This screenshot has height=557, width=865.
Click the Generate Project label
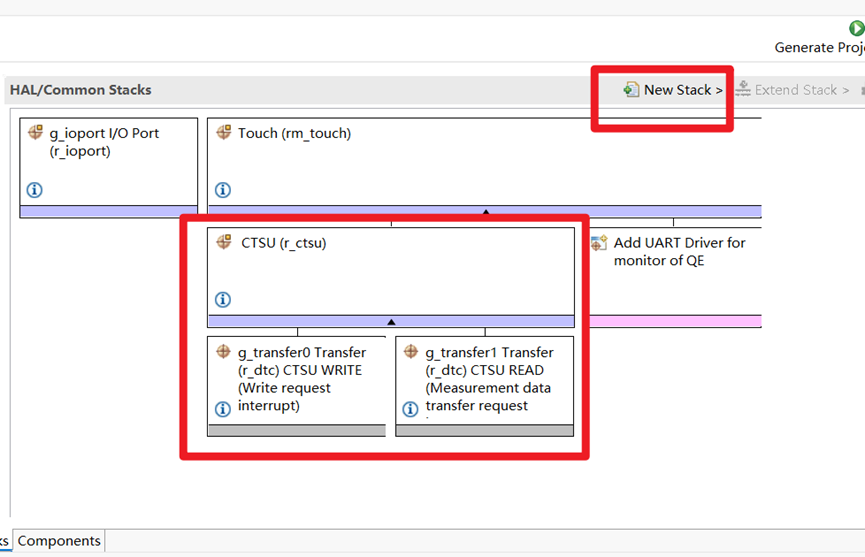click(x=819, y=47)
